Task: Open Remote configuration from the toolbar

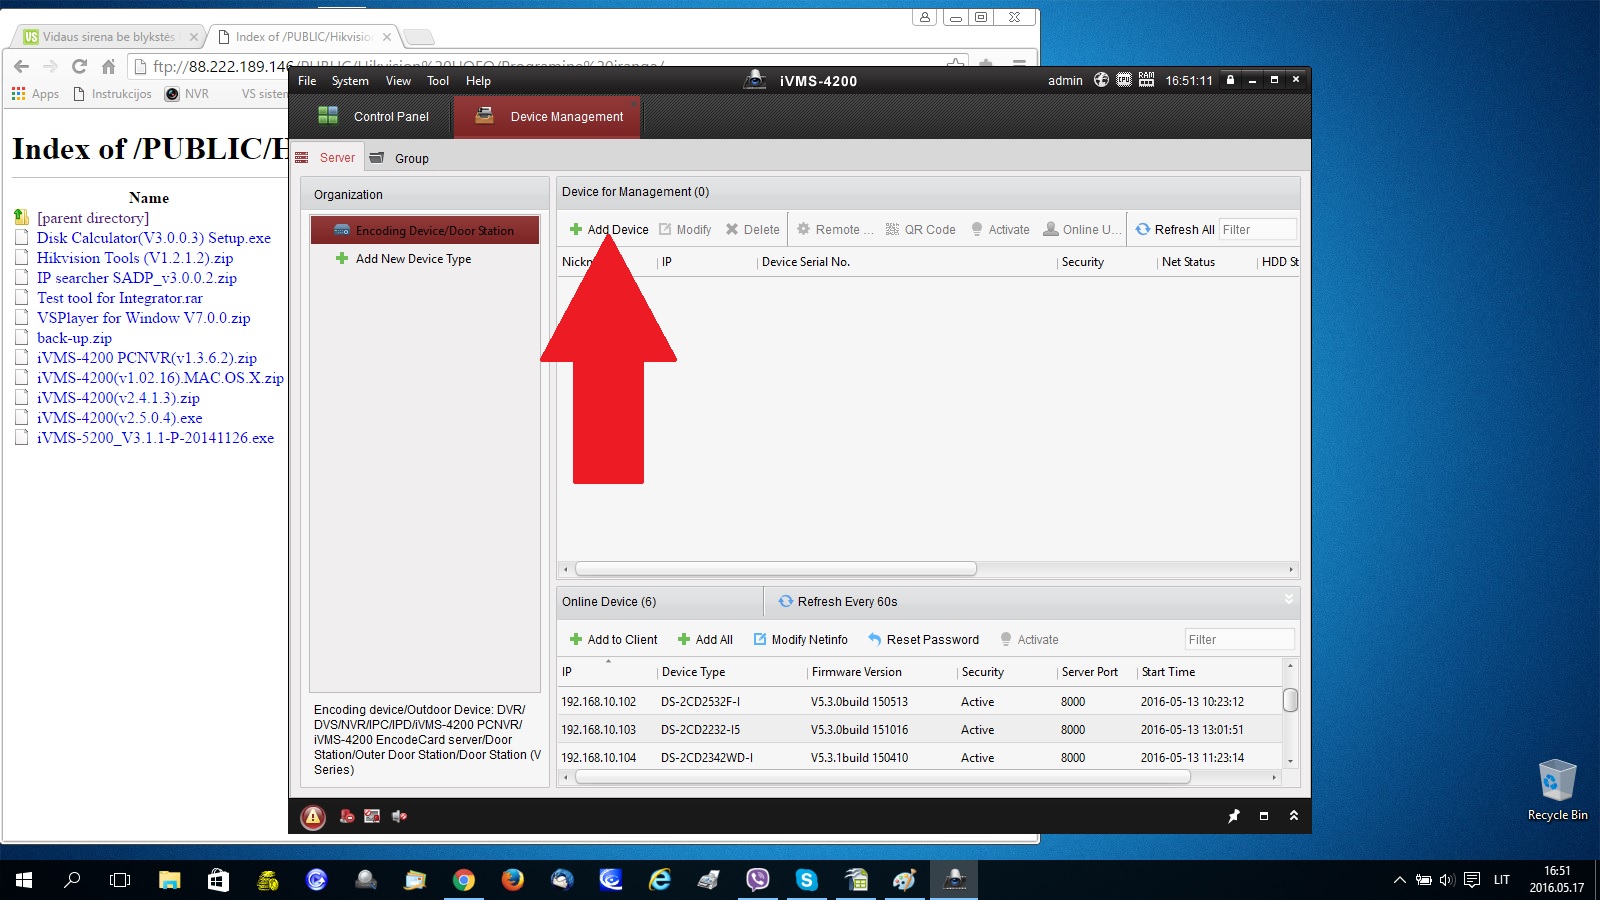Action: [835, 230]
